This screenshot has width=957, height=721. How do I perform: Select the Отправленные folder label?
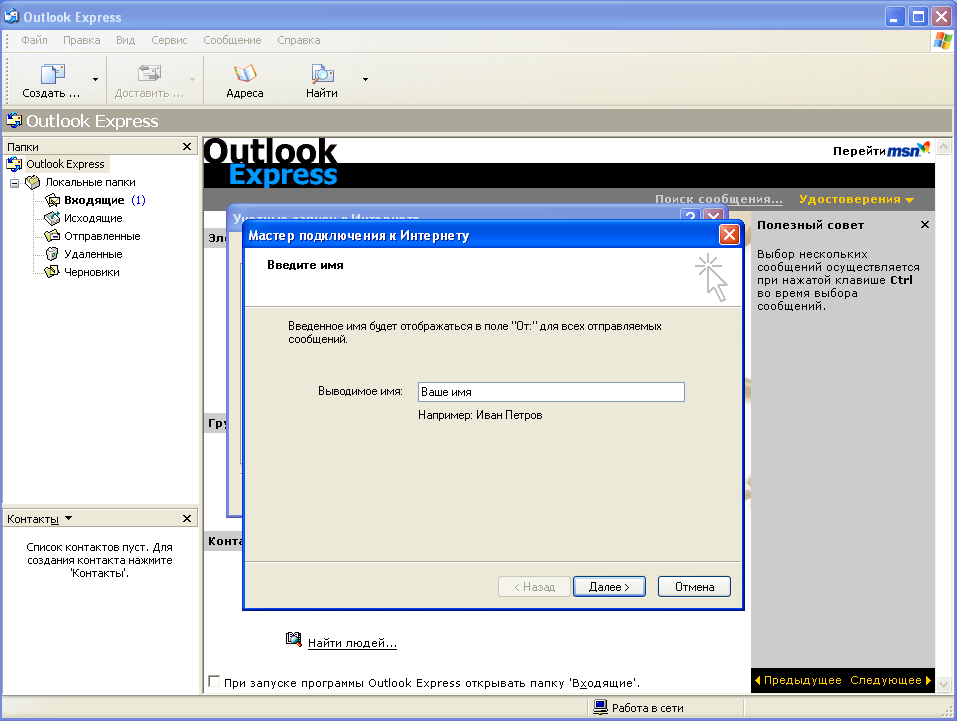pos(103,236)
